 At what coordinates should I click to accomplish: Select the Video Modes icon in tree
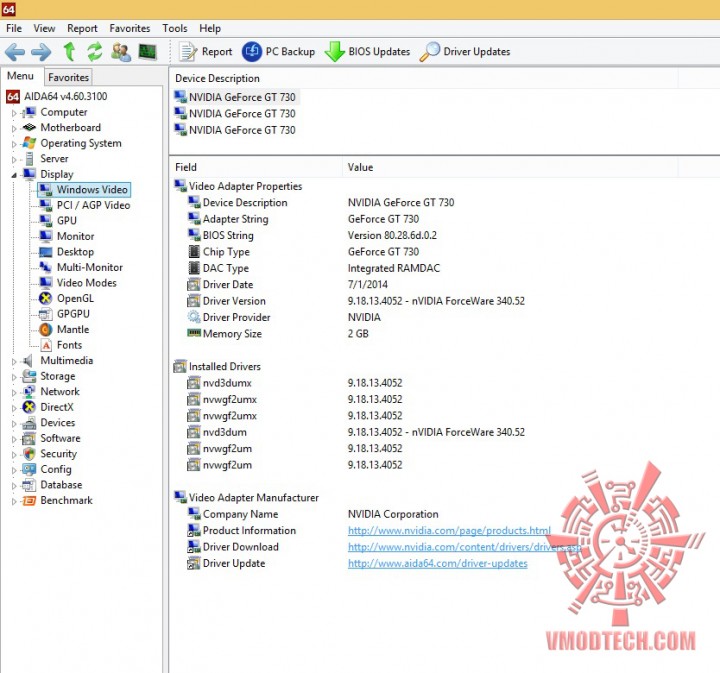45,283
